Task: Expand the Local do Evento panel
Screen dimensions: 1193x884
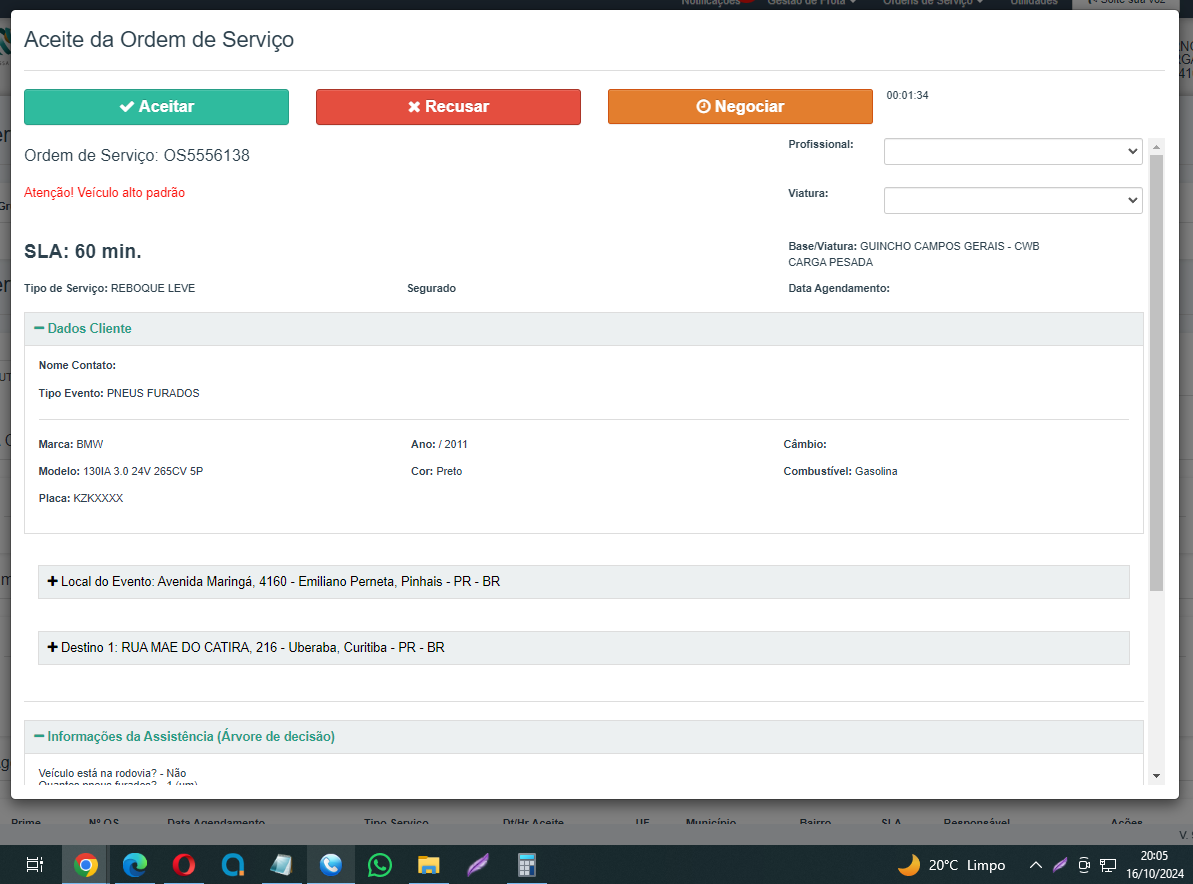Action: pos(53,581)
